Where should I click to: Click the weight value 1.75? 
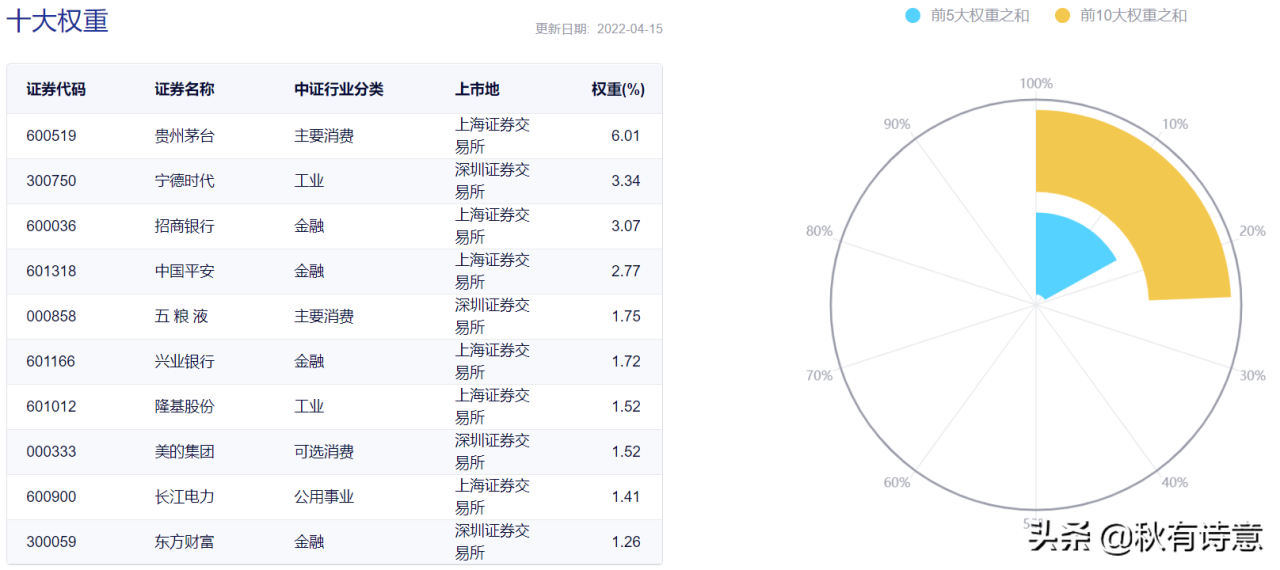click(x=626, y=316)
